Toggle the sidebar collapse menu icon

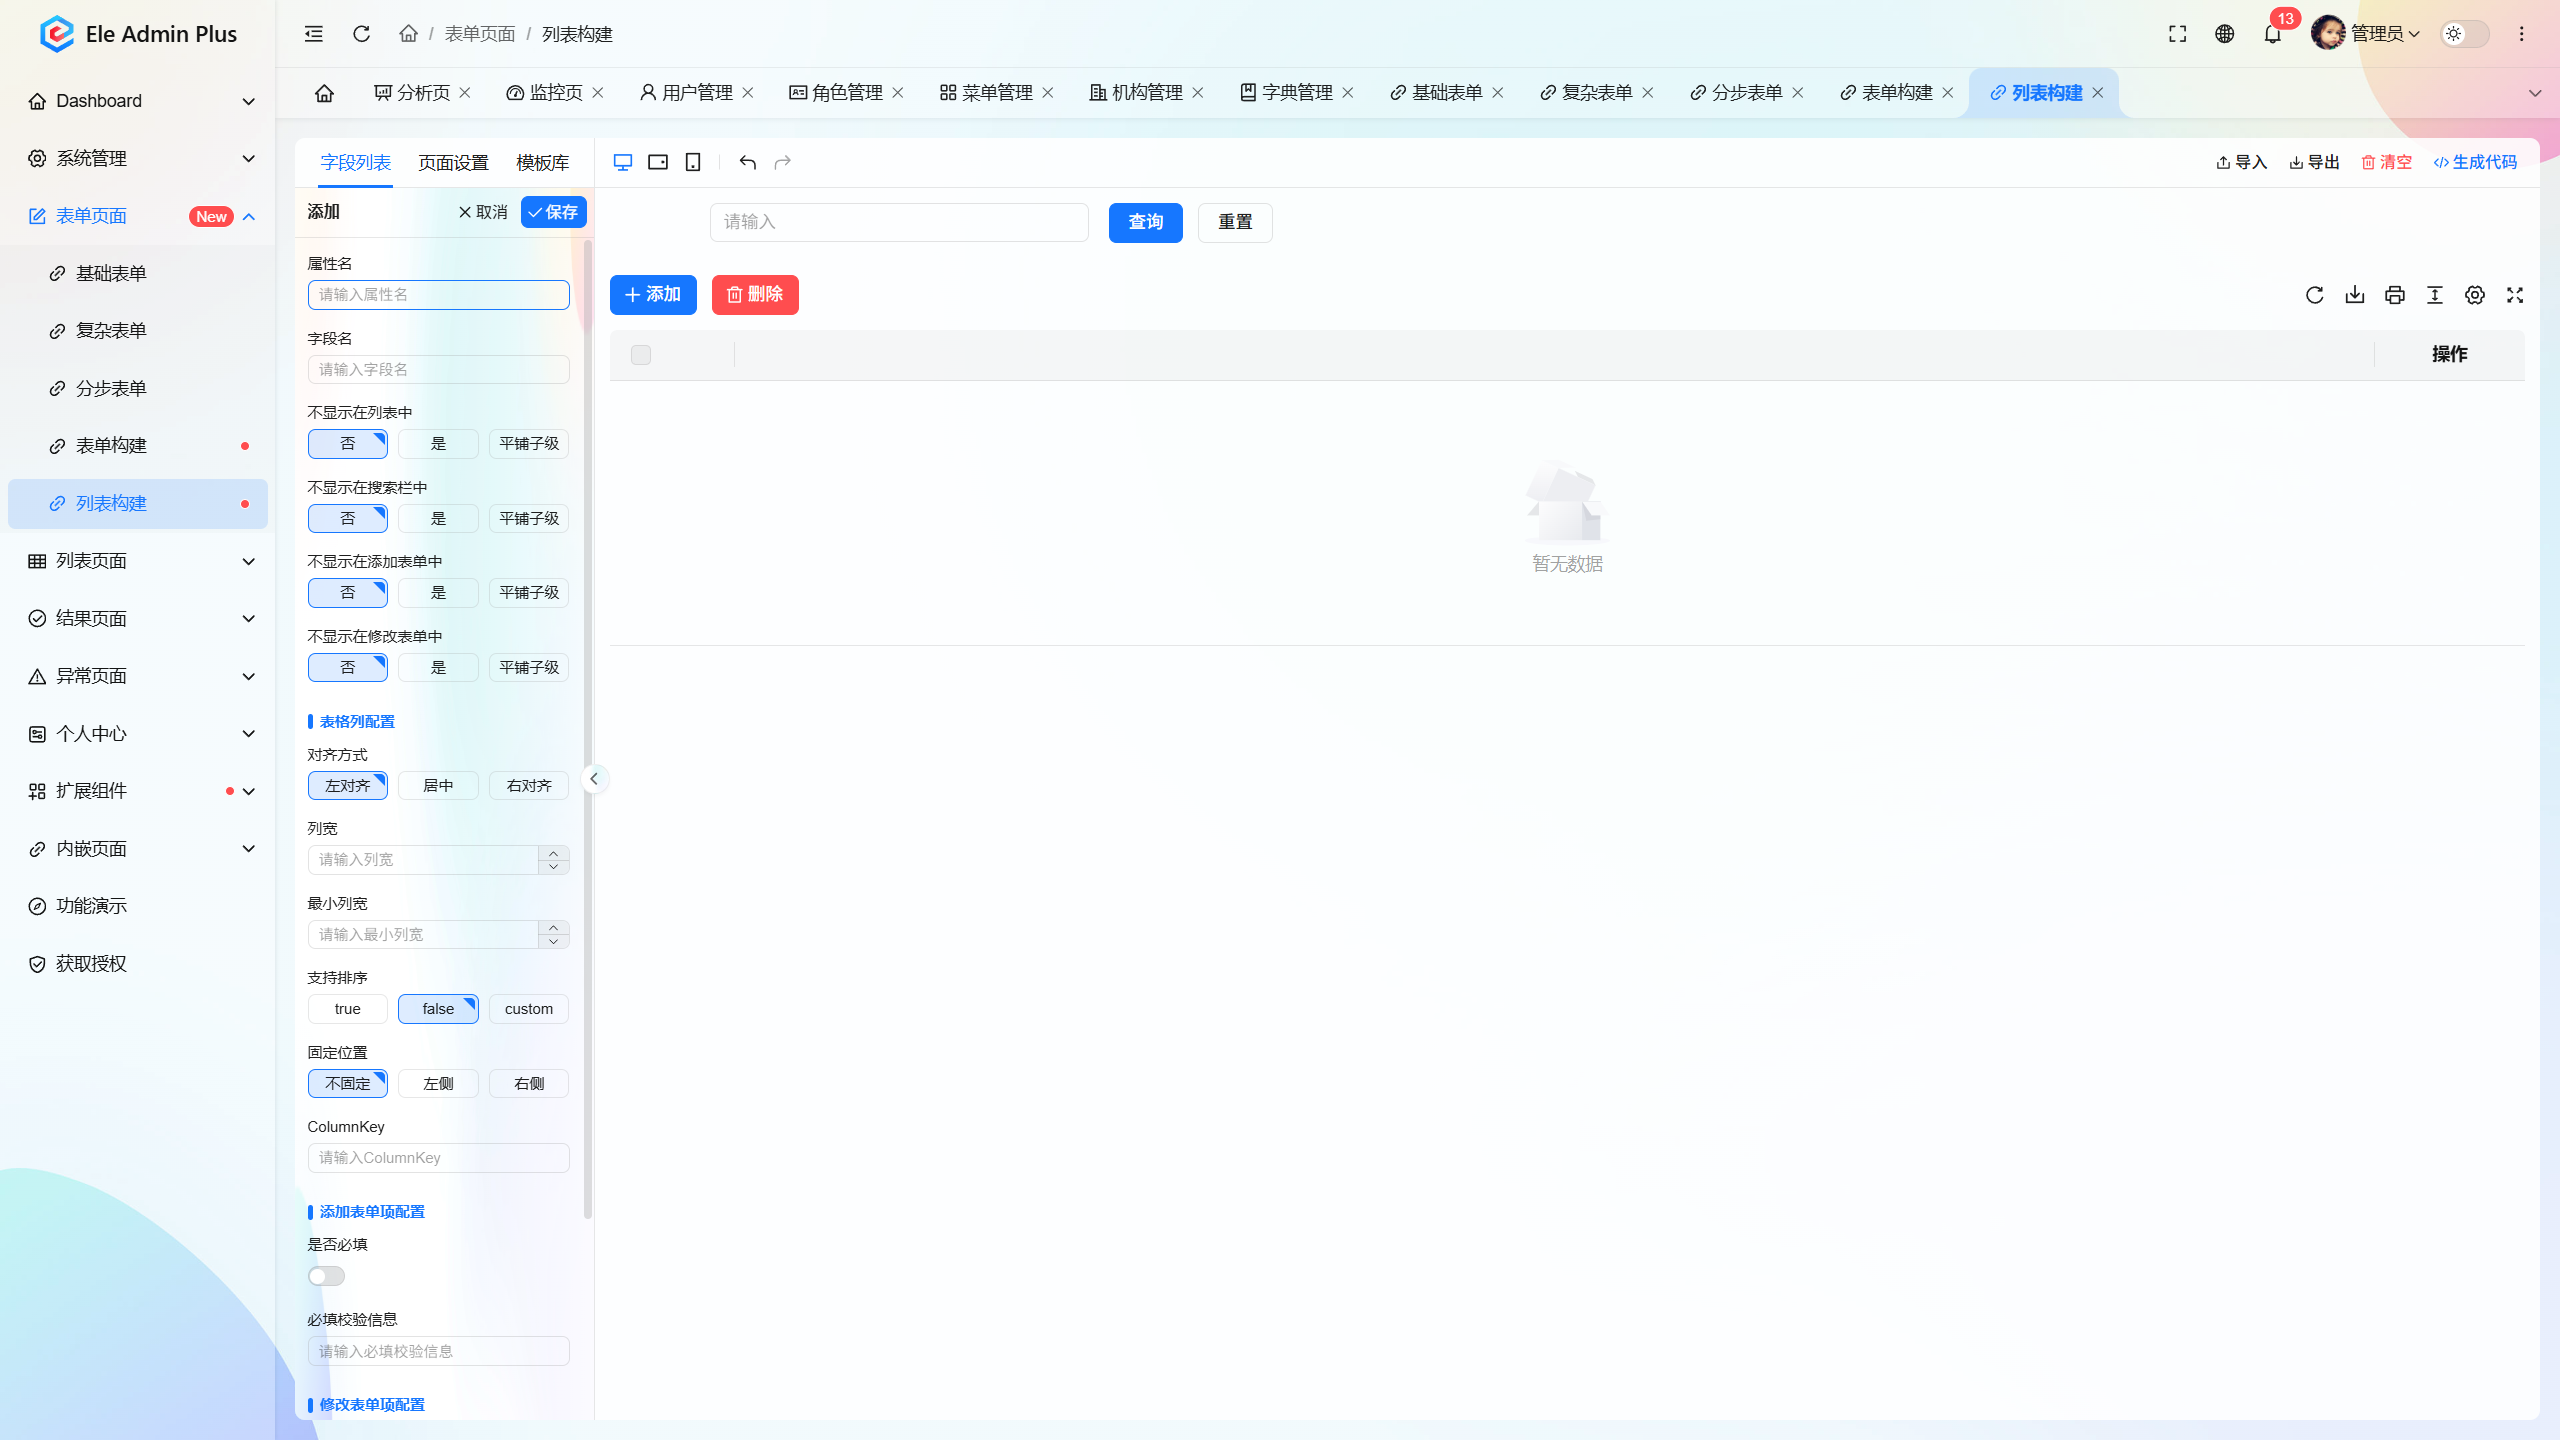click(314, 34)
